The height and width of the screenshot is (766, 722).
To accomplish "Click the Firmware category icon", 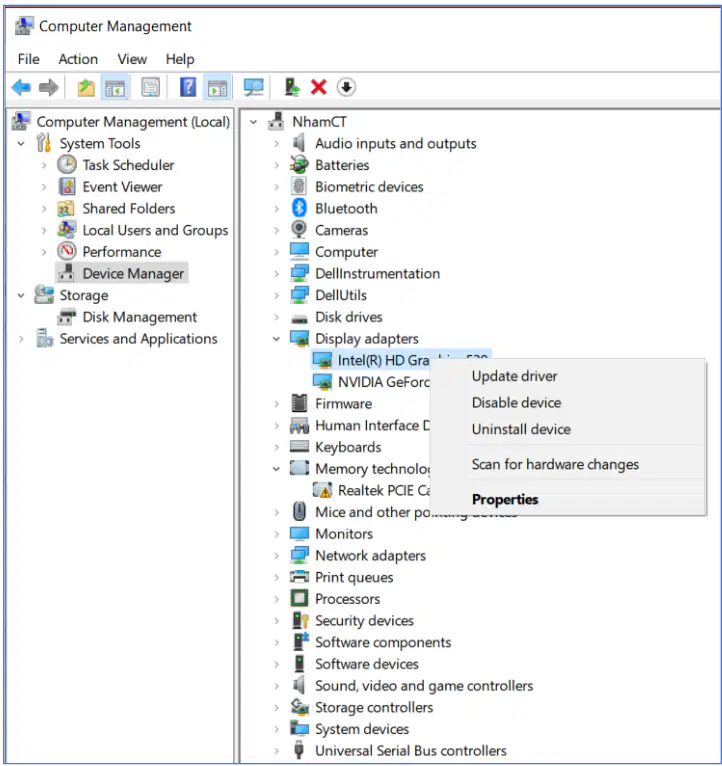I will tap(299, 404).
